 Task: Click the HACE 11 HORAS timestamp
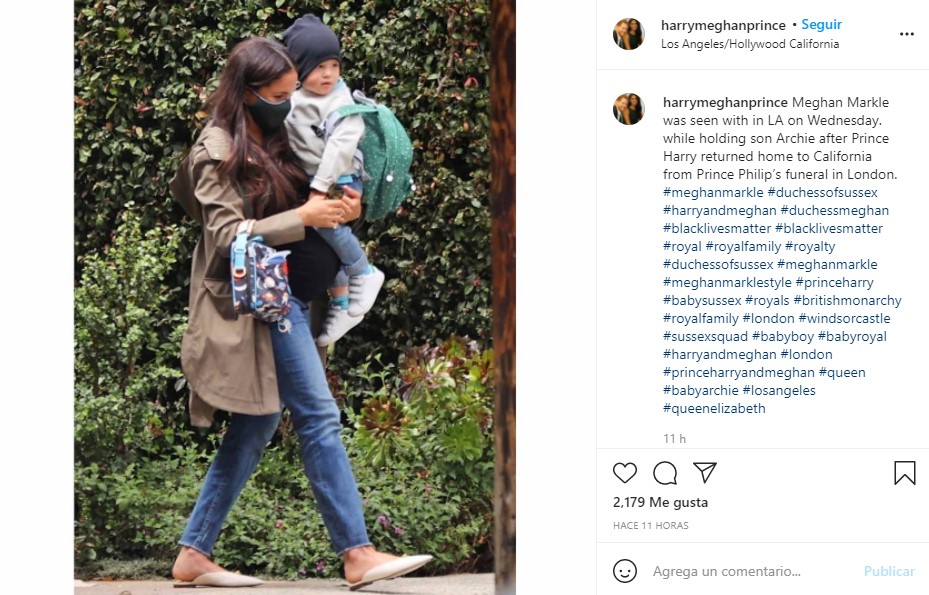(651, 526)
